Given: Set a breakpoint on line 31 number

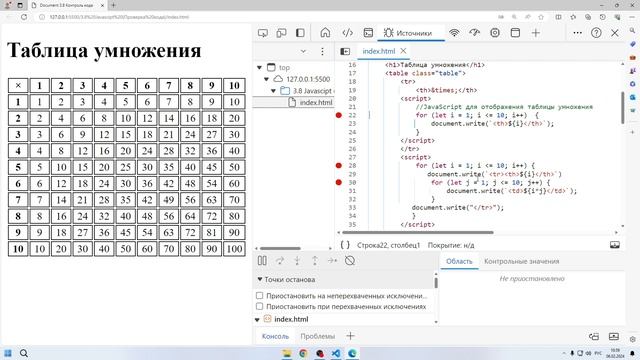Looking at the screenshot, I should point(352,191).
